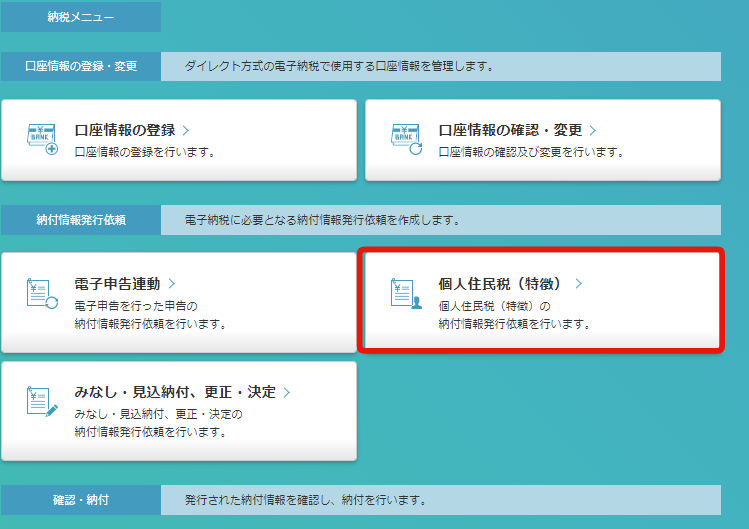
Task: Open the 個人住民税（特徴） title link
Action: point(500,284)
